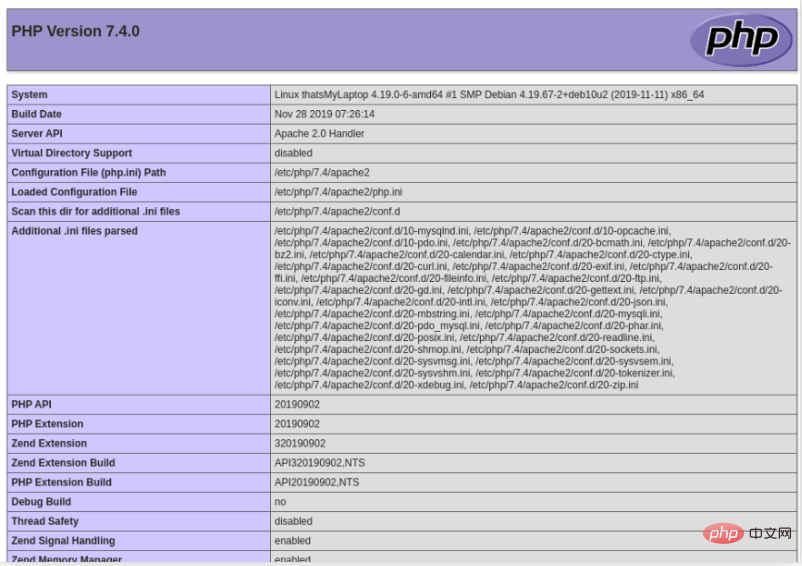Screen dimensions: 802x566
Task: Click 'Virtual Directory Support' label
Action: click(72, 153)
